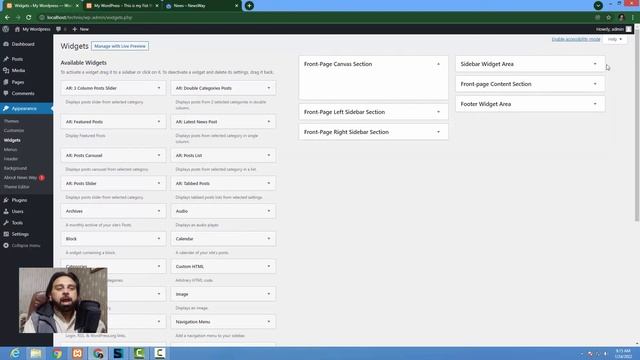This screenshot has width=640, height=360.
Task: Expand AR: Posts Carousel widget arrow
Action: click(x=159, y=156)
